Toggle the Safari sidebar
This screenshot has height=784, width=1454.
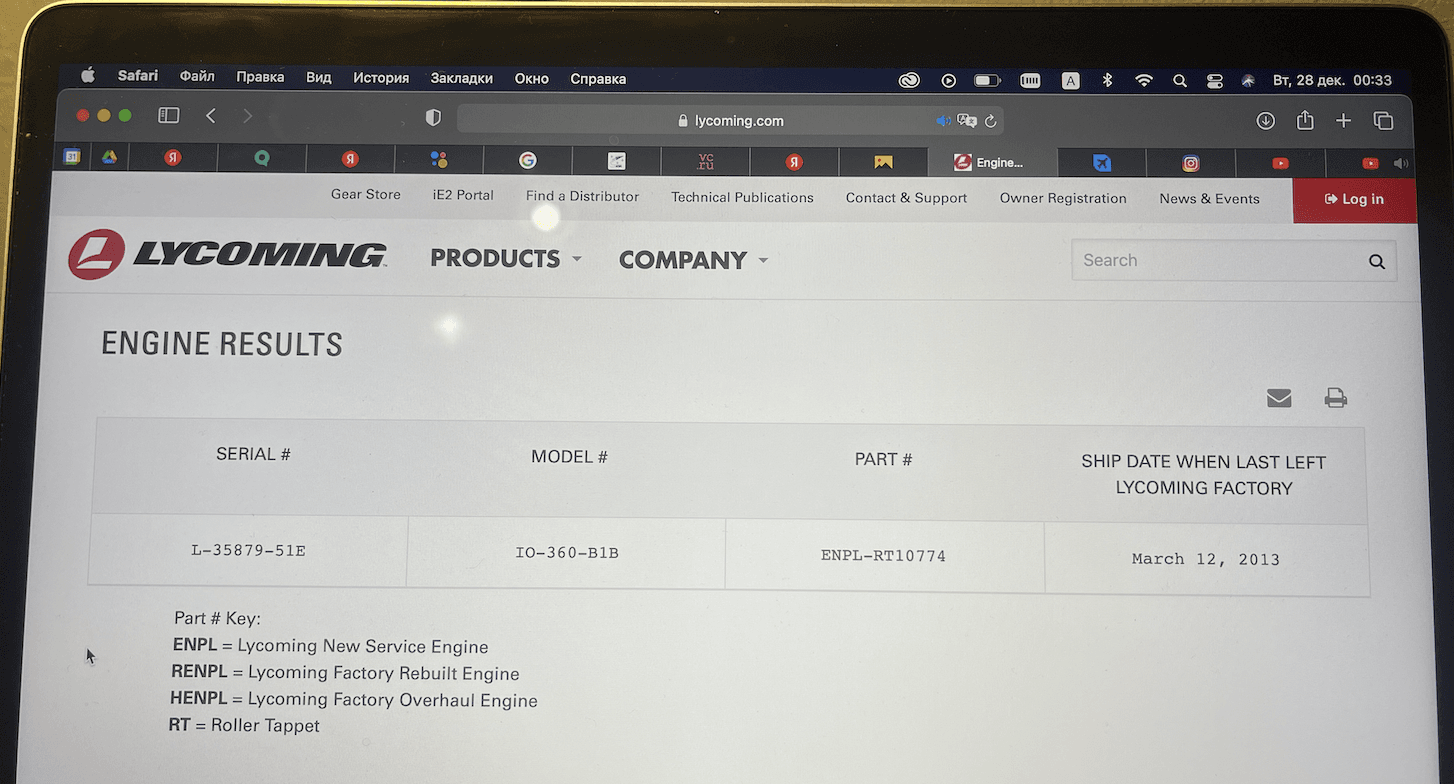pyautogui.click(x=169, y=116)
